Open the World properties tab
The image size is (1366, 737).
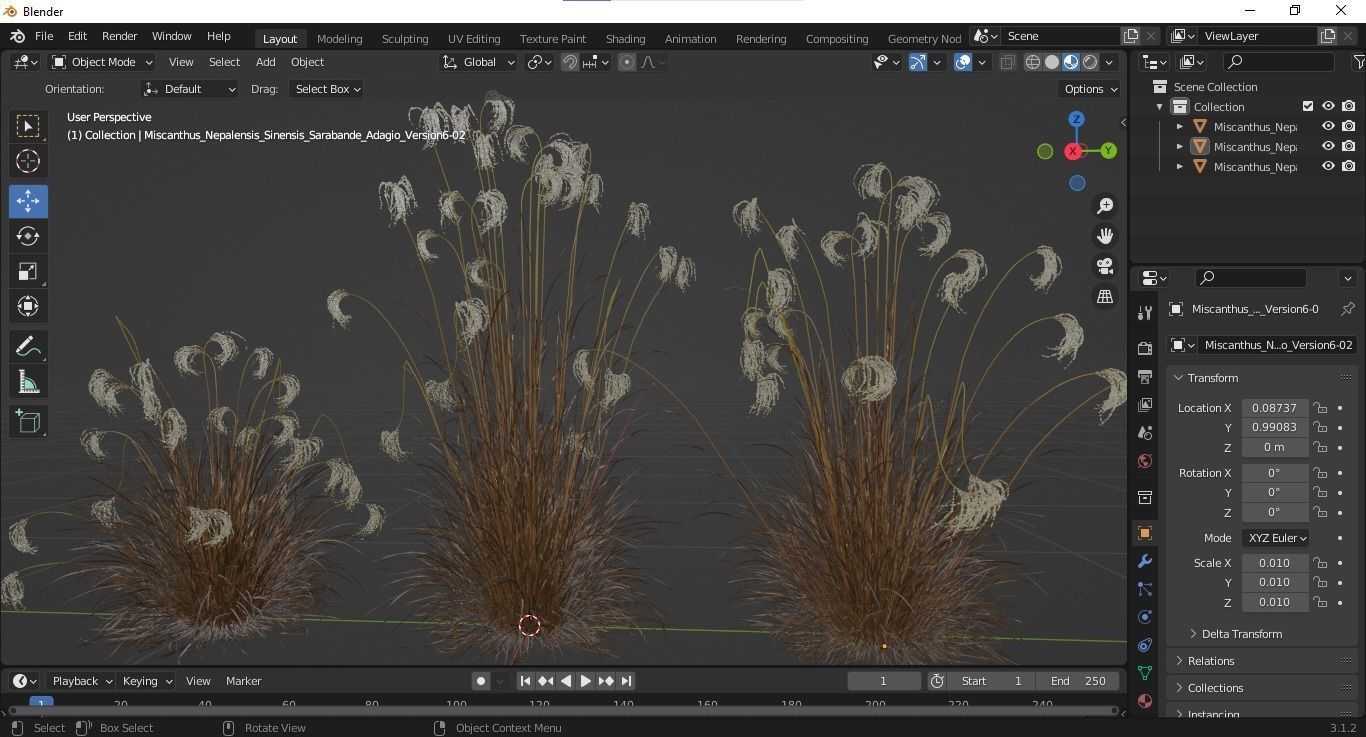(1145, 460)
